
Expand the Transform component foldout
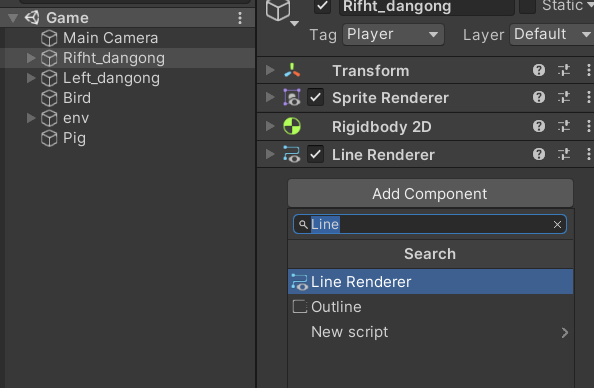[x=270, y=70]
